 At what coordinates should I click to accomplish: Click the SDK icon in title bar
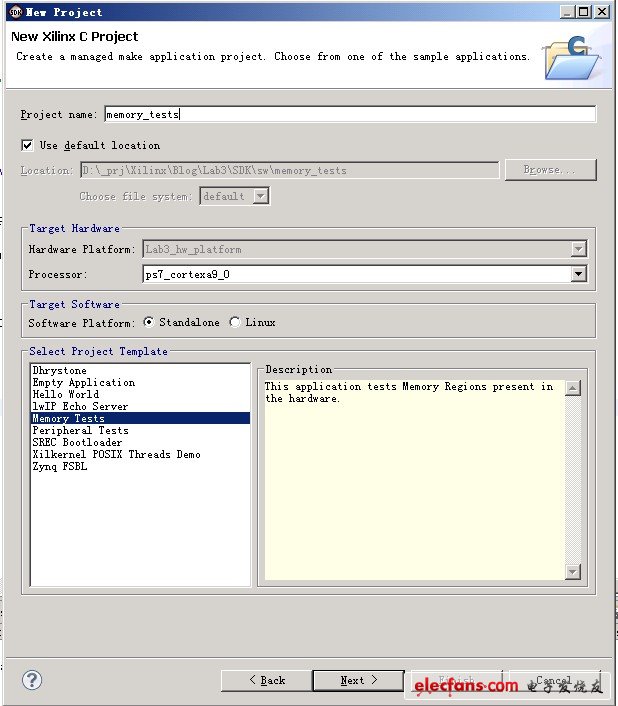[15, 11]
